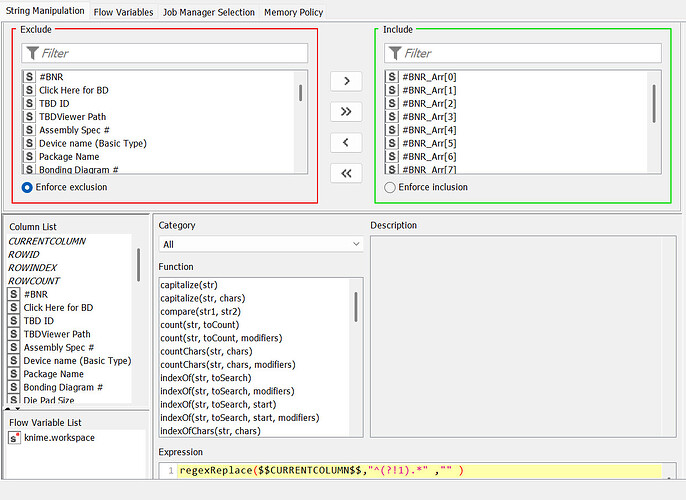Open the Job Manager Selection tab

pos(208,12)
